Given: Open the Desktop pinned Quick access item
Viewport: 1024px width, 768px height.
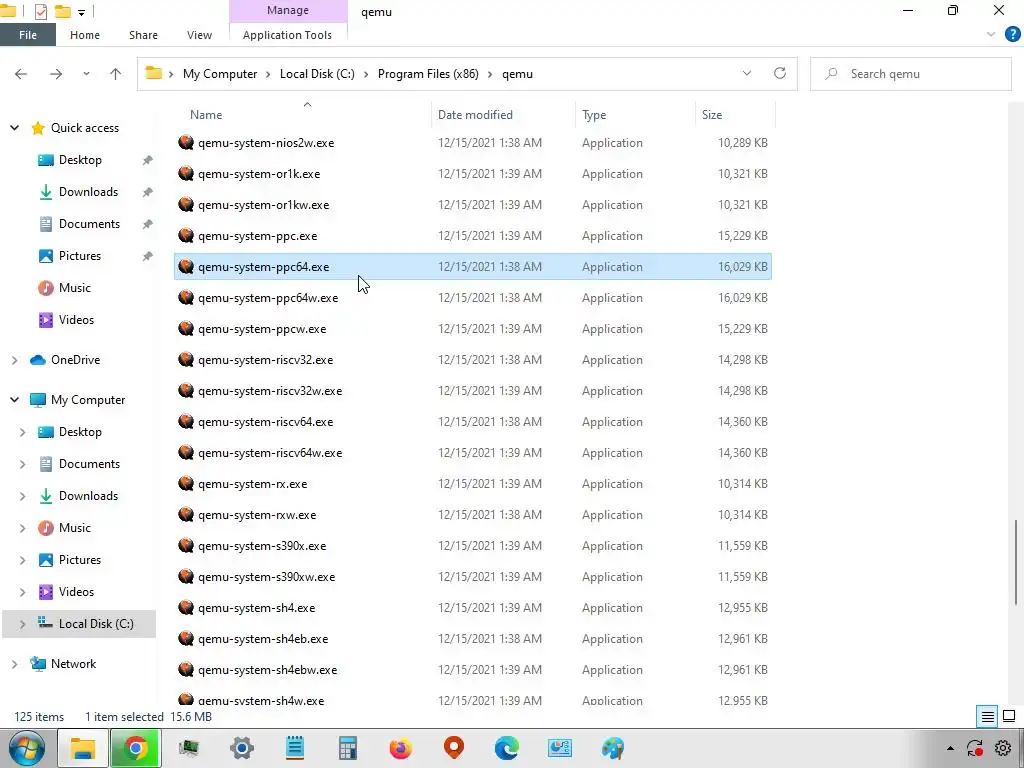Looking at the screenshot, I should coord(80,160).
